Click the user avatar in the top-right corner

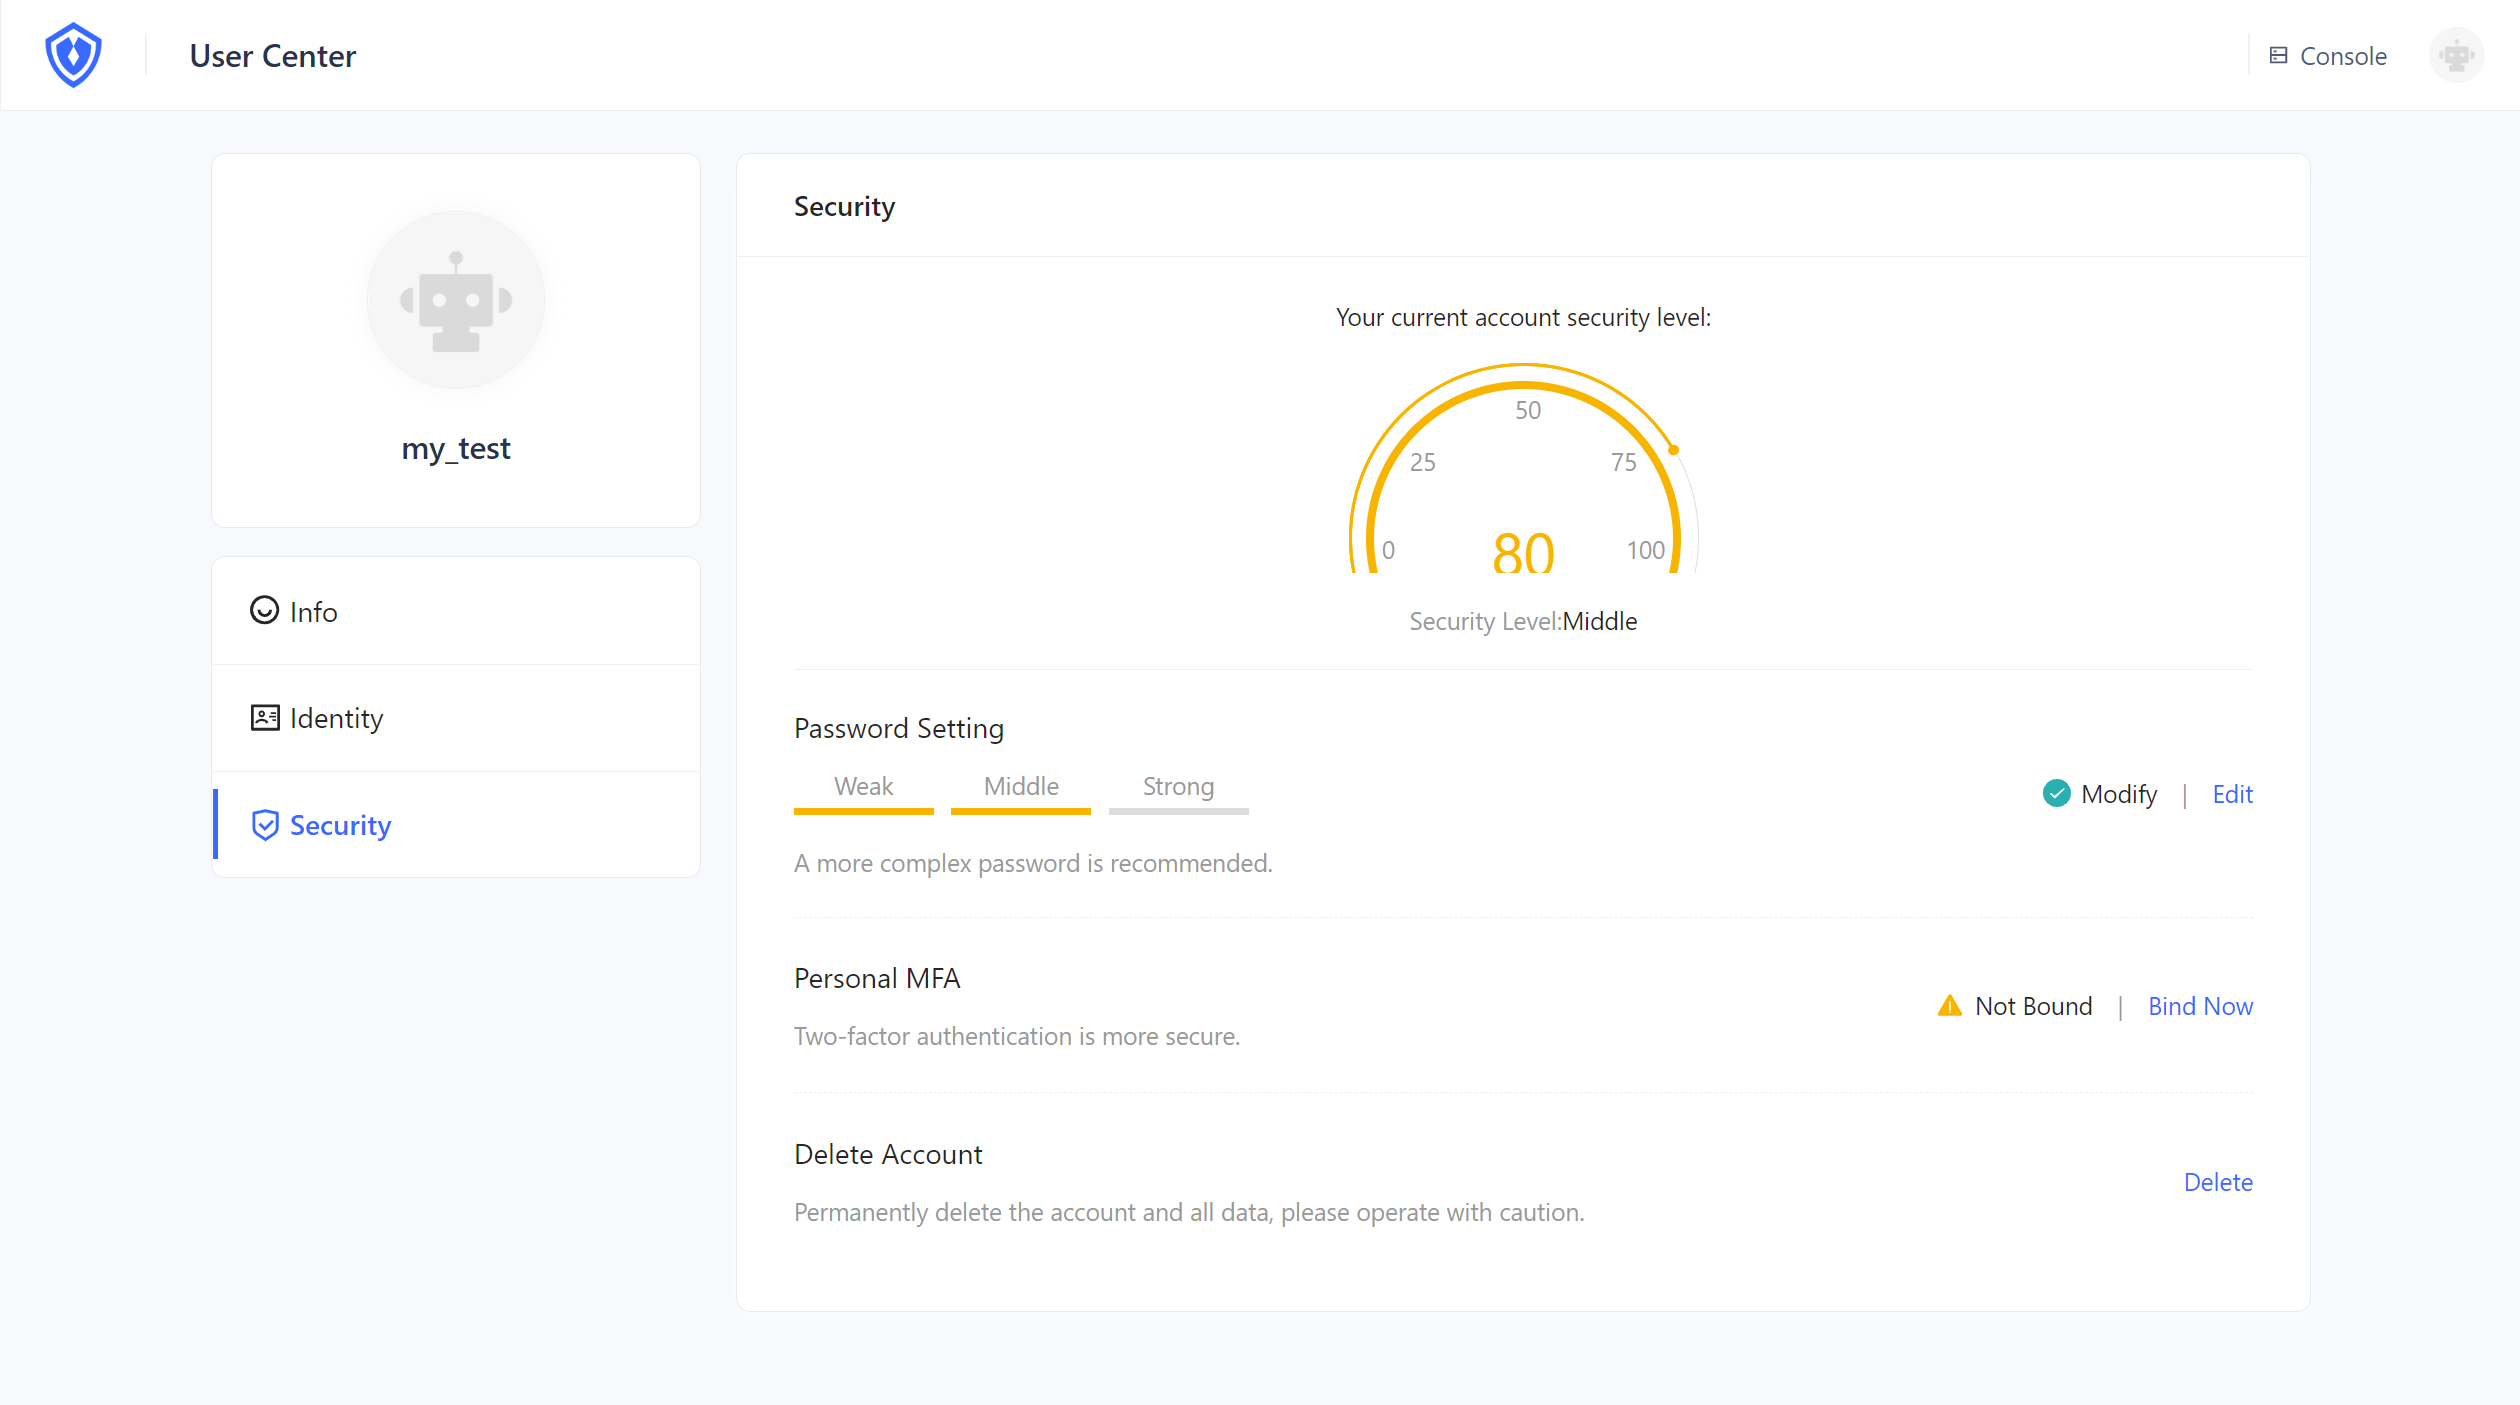pos(2455,55)
